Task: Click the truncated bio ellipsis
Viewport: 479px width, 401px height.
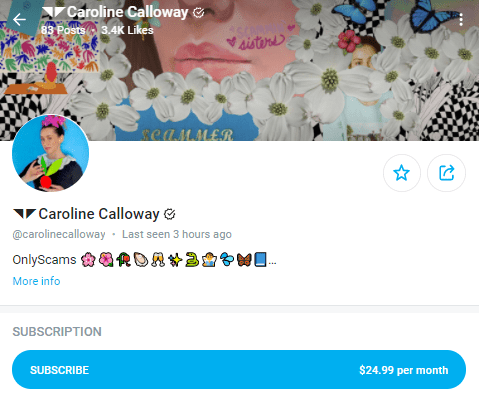Action: 272,262
